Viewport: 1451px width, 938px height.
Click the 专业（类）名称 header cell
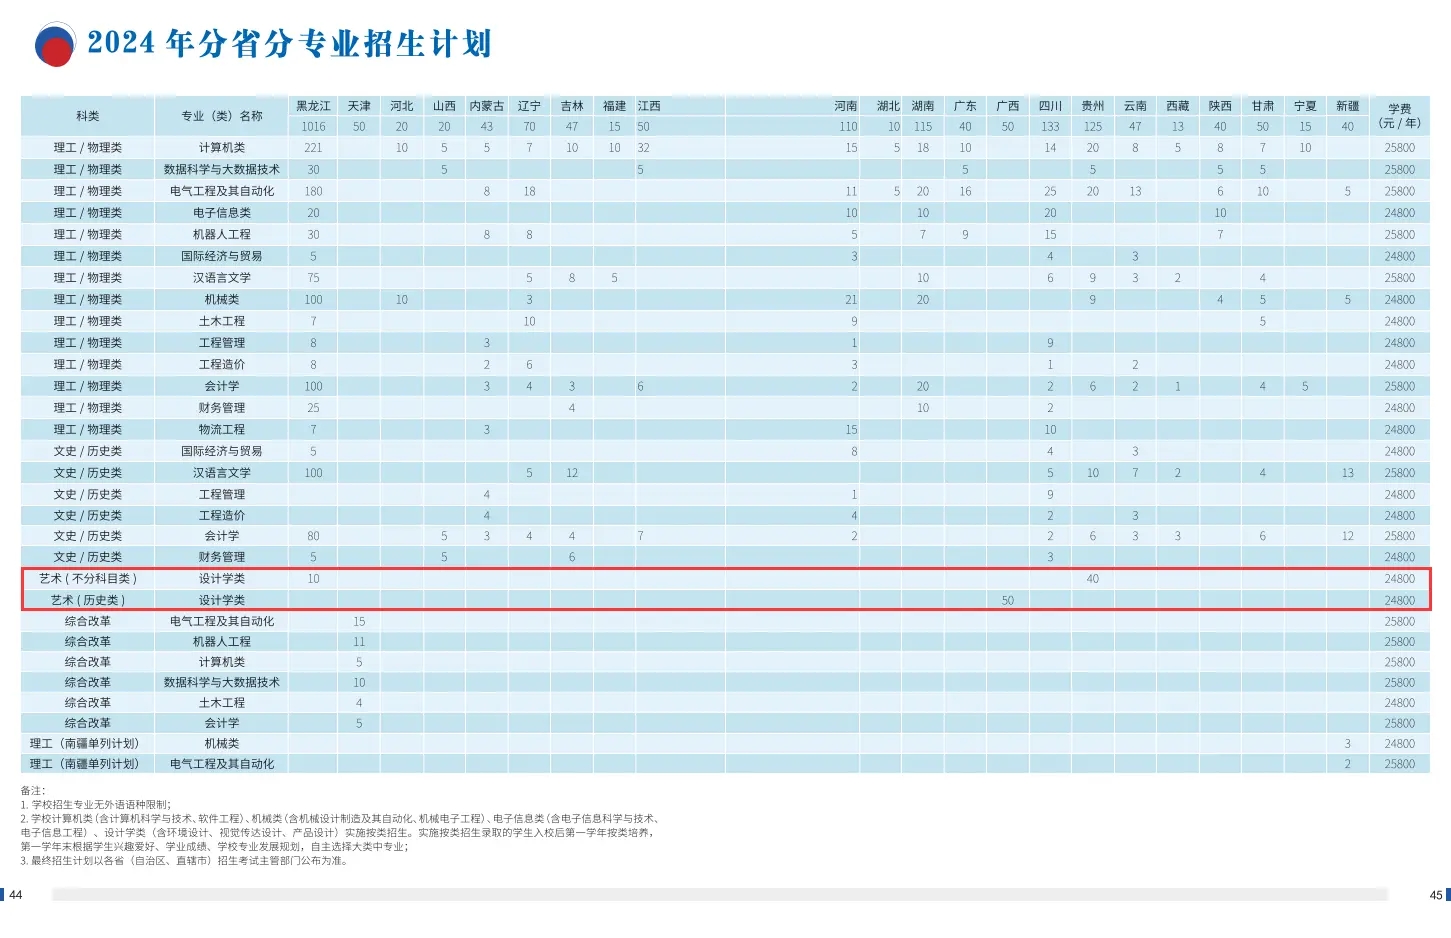click(222, 116)
